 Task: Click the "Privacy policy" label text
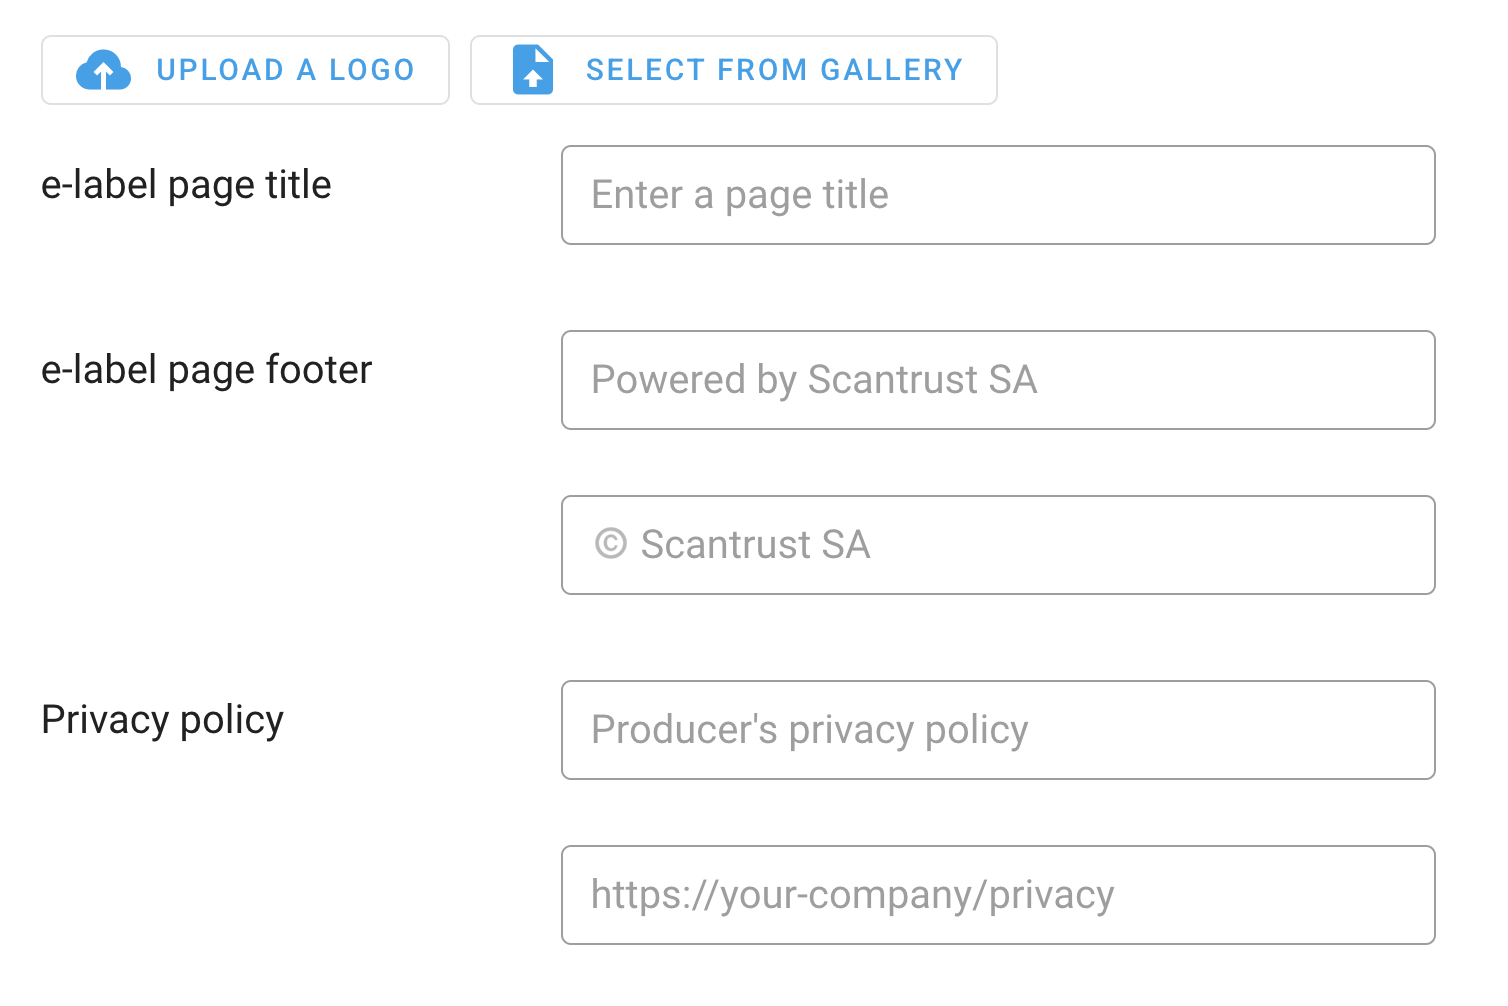tap(162, 720)
